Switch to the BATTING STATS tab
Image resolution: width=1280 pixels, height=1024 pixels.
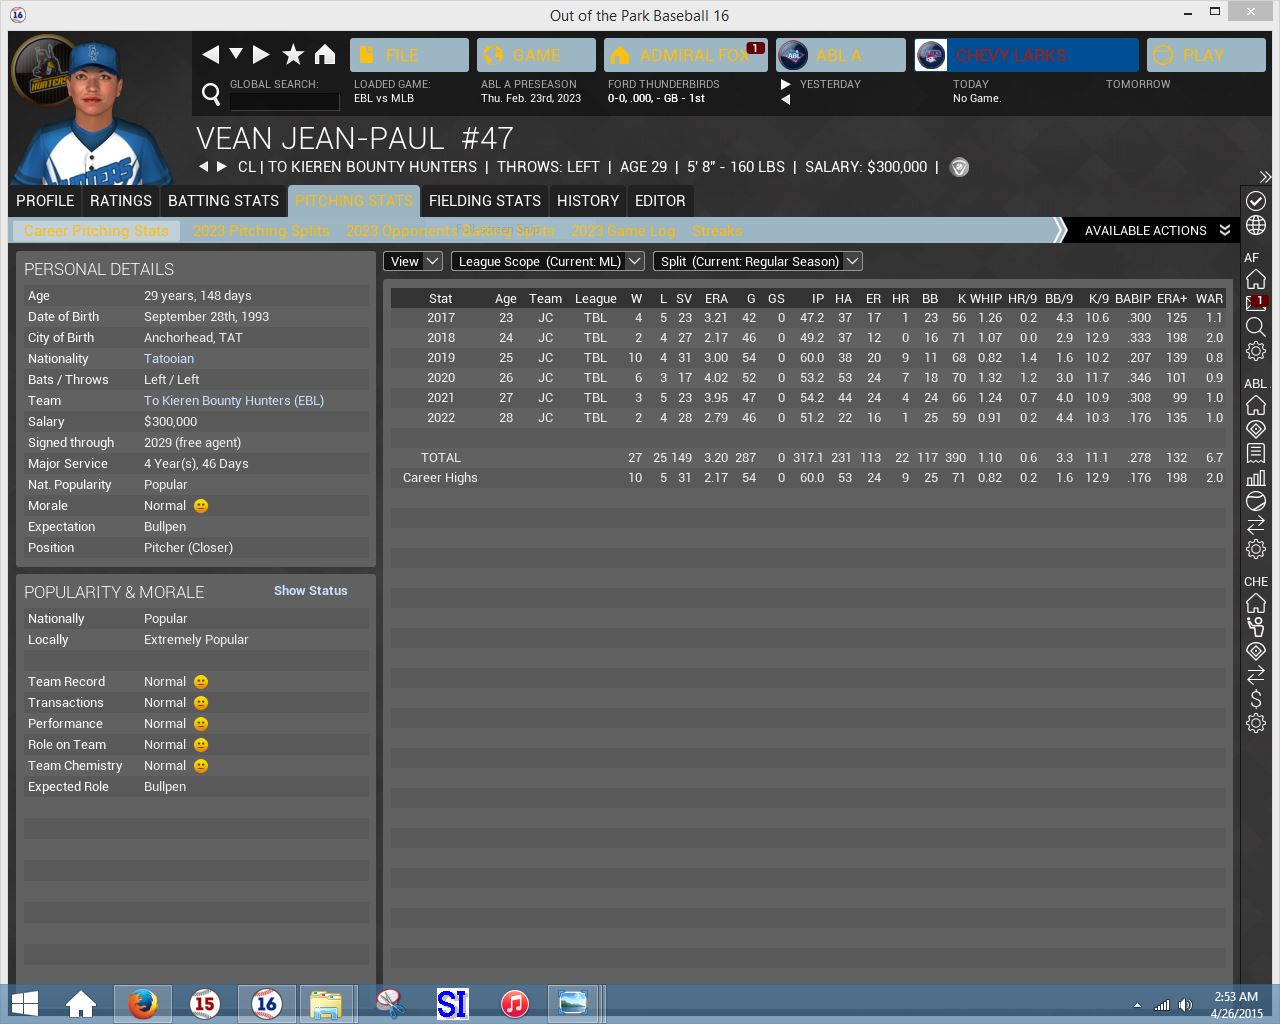point(223,201)
